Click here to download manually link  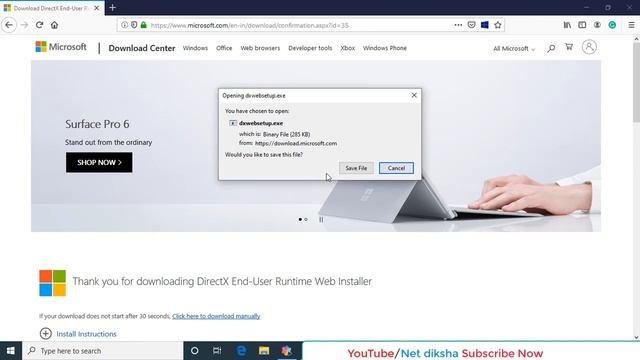coord(216,316)
